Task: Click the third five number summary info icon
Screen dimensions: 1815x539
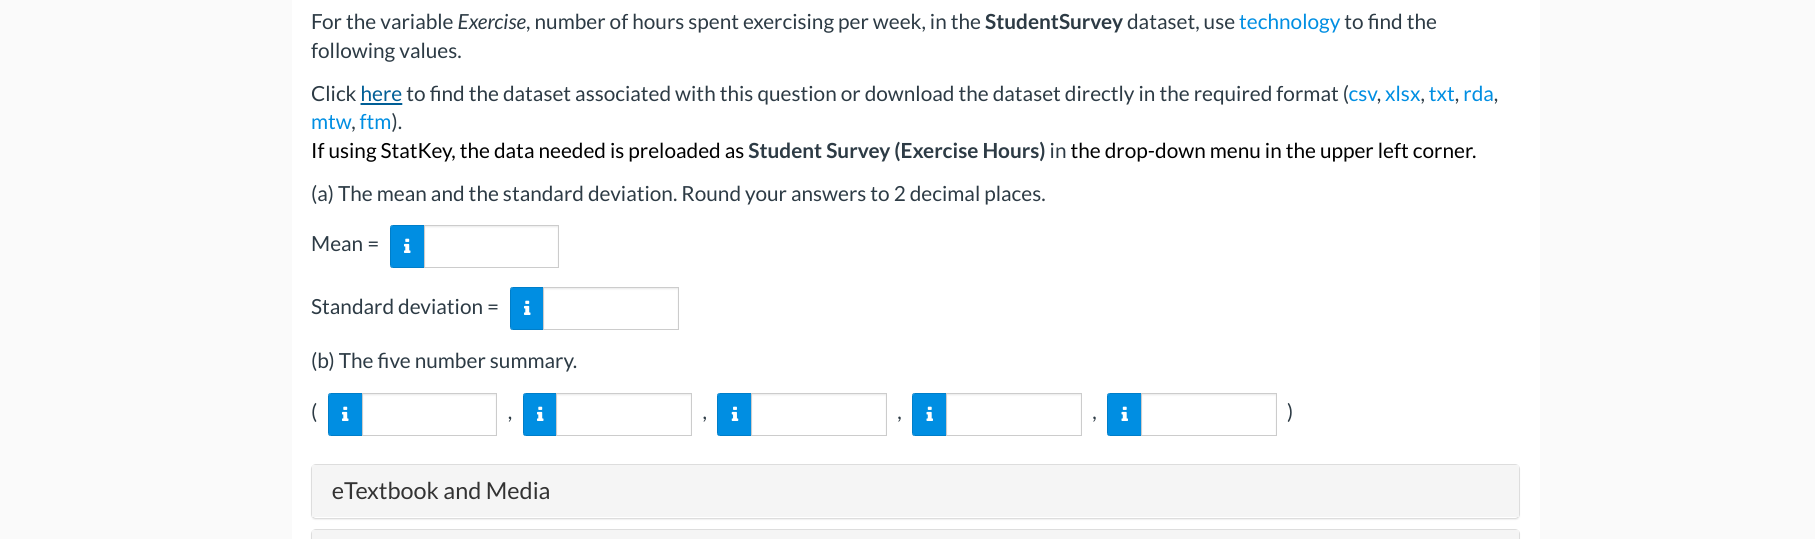Action: 734,414
